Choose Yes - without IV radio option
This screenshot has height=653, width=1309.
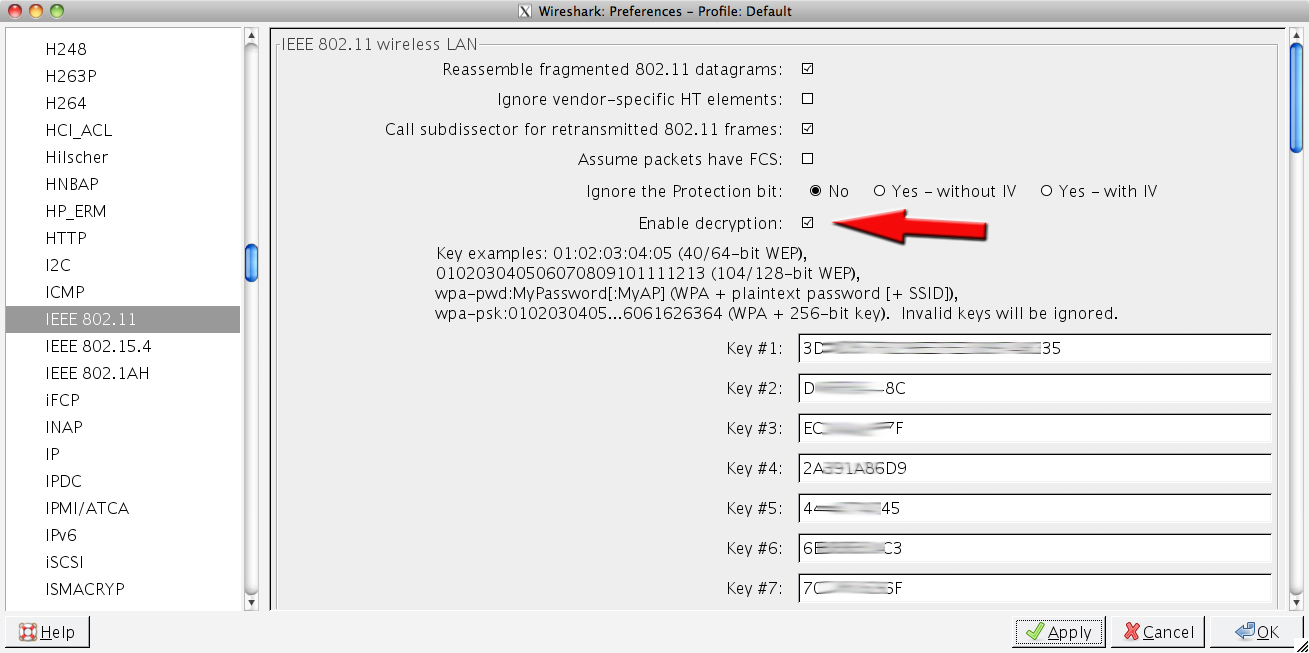880,191
